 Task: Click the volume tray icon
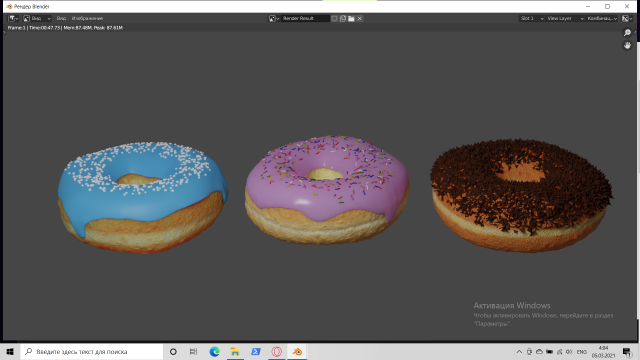click(x=569, y=351)
